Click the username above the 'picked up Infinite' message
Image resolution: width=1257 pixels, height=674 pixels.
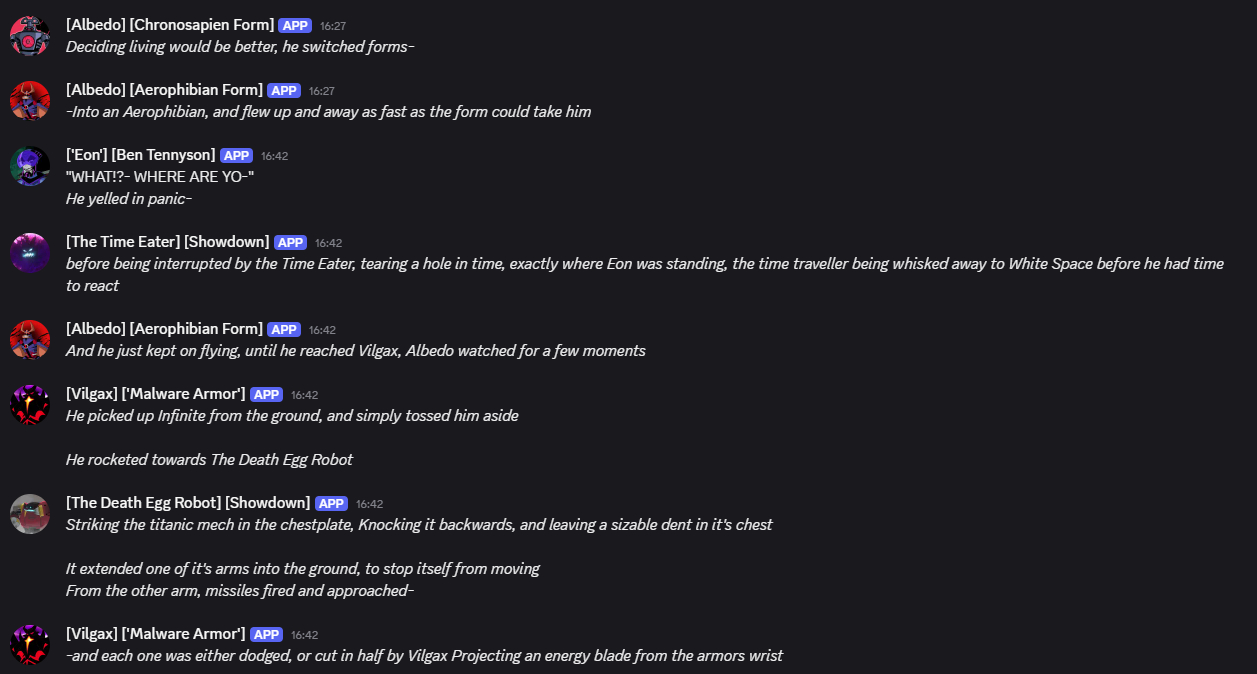click(x=155, y=394)
